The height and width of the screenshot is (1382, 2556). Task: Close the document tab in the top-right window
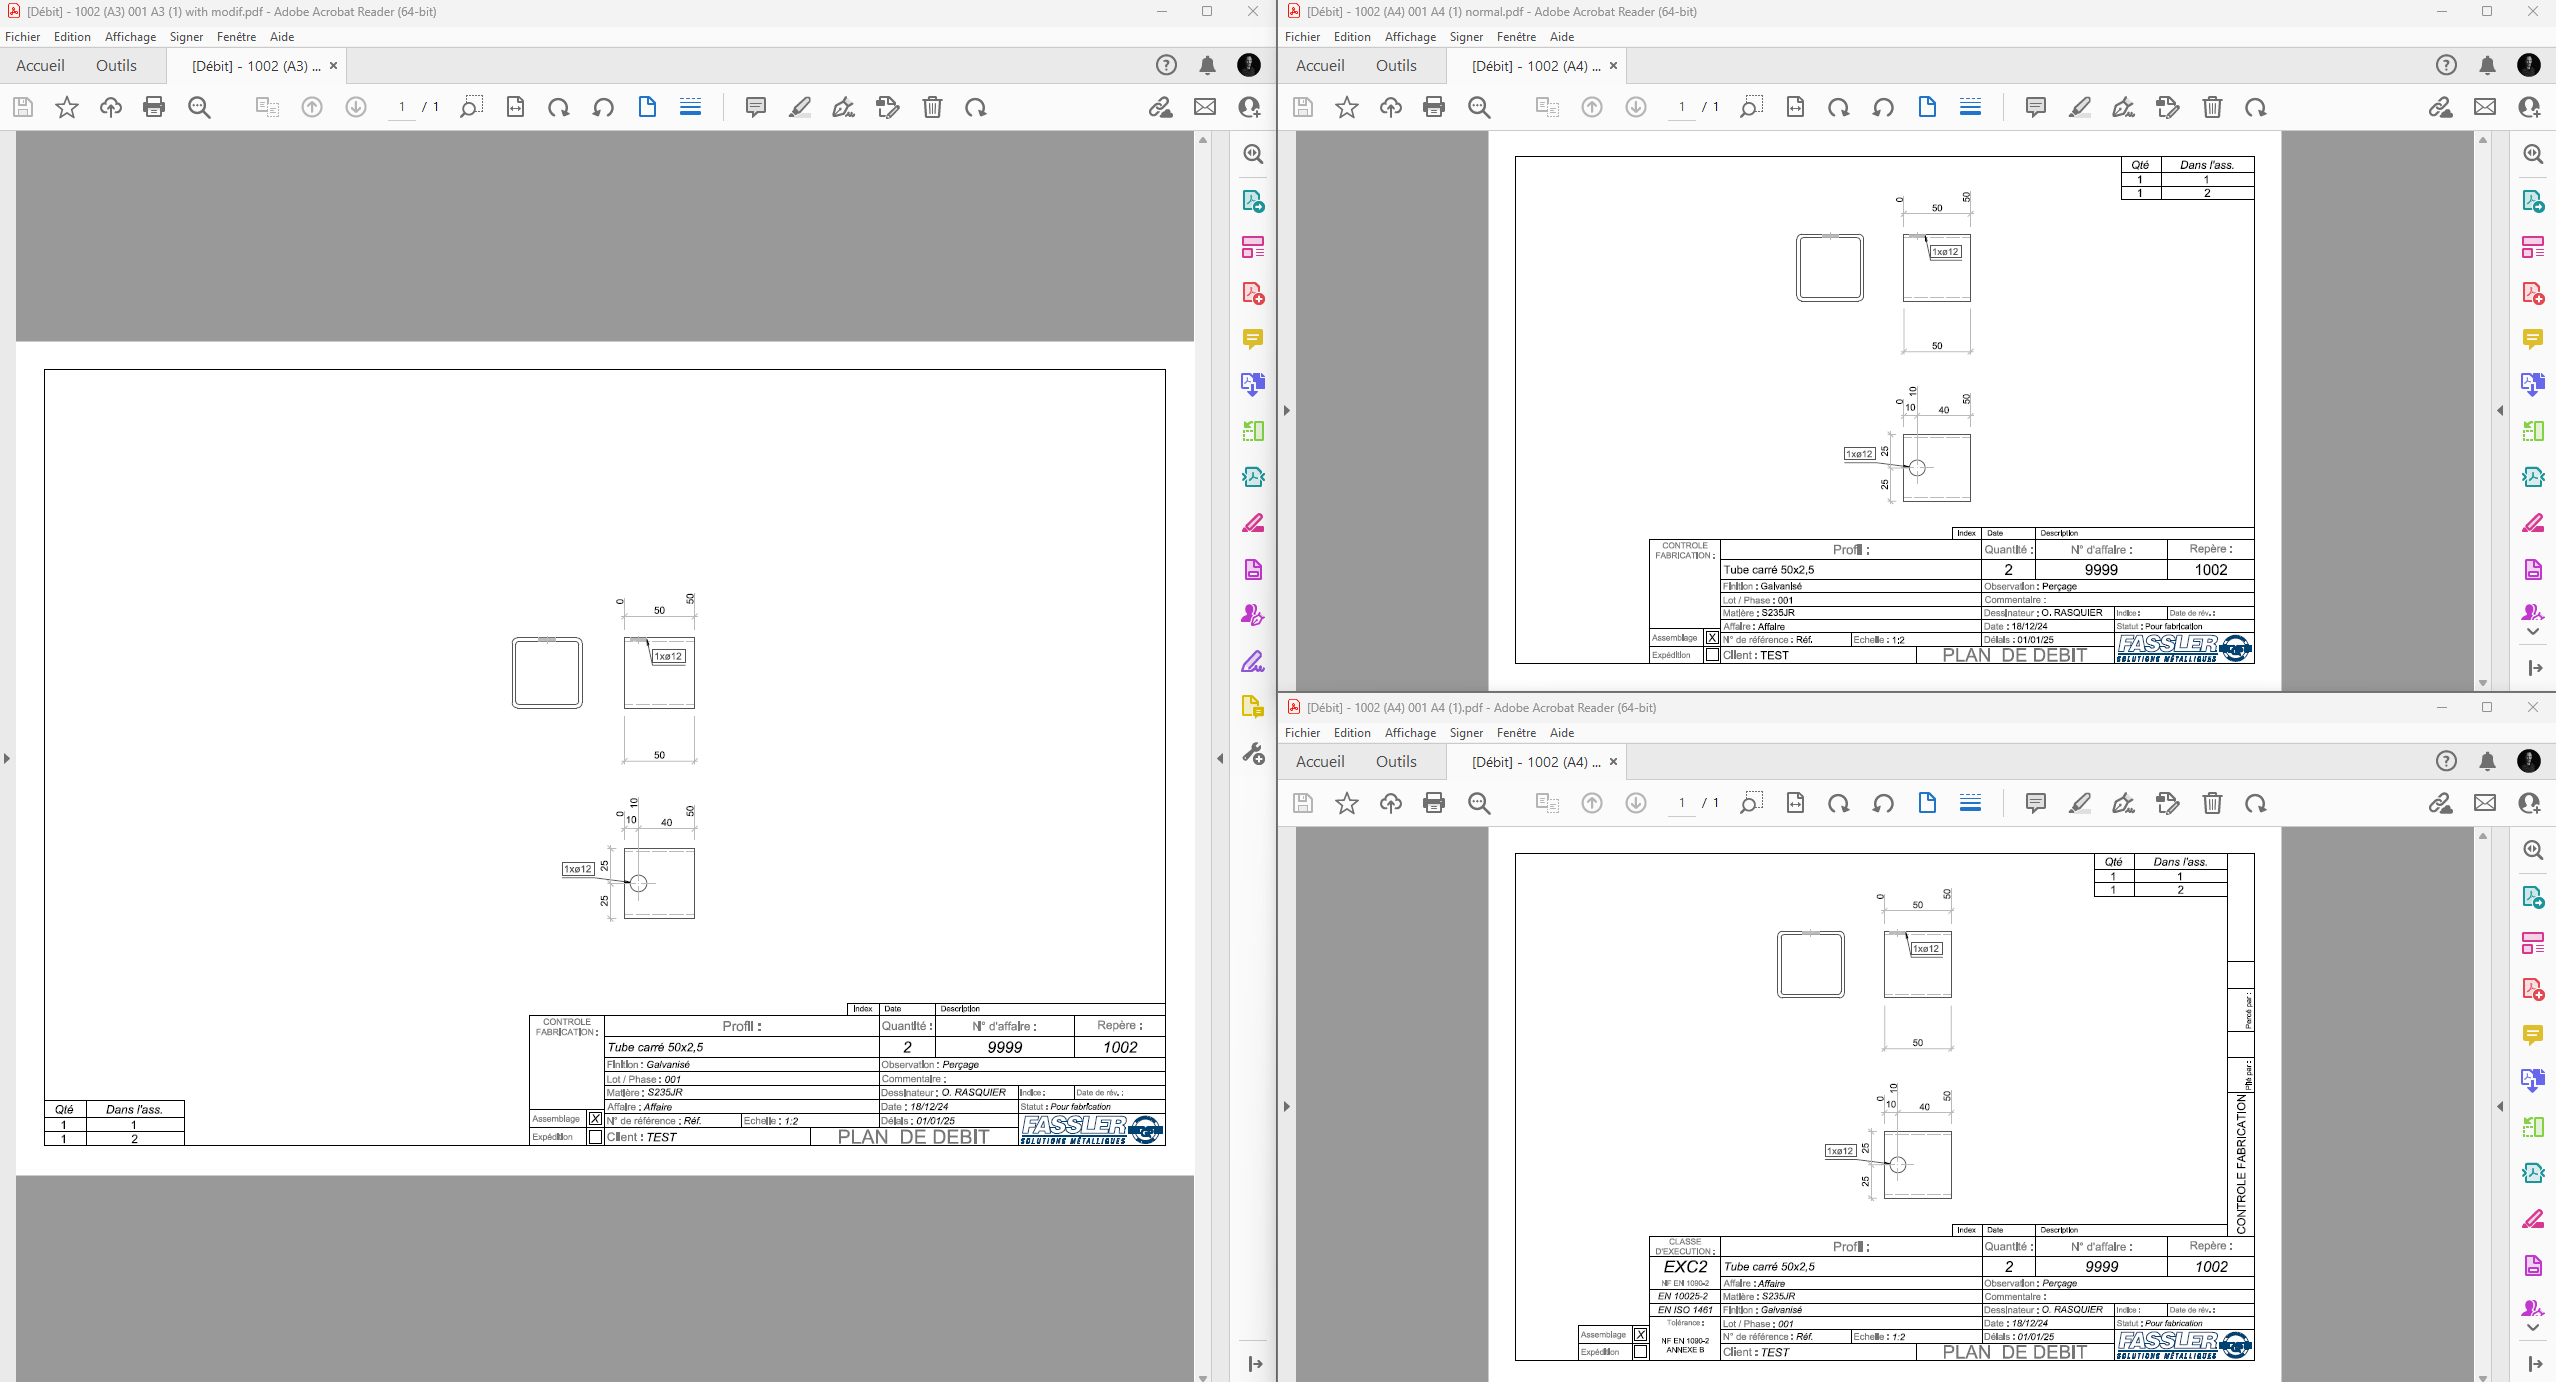(1613, 66)
